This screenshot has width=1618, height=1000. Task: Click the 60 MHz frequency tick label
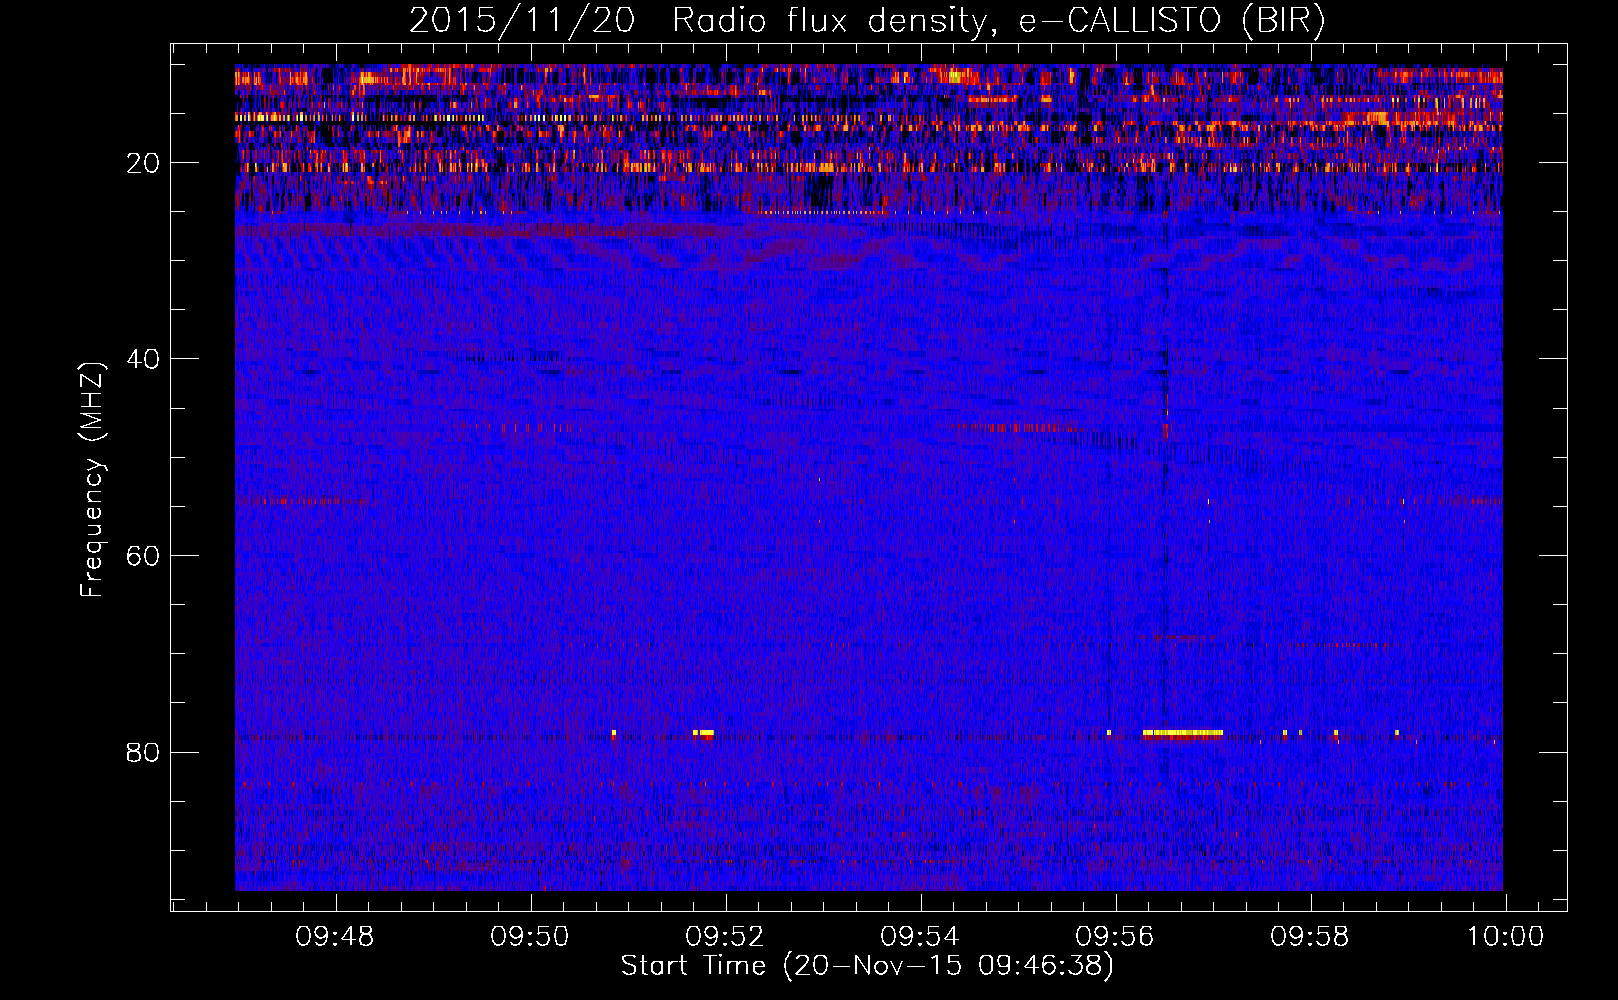pyautogui.click(x=143, y=555)
